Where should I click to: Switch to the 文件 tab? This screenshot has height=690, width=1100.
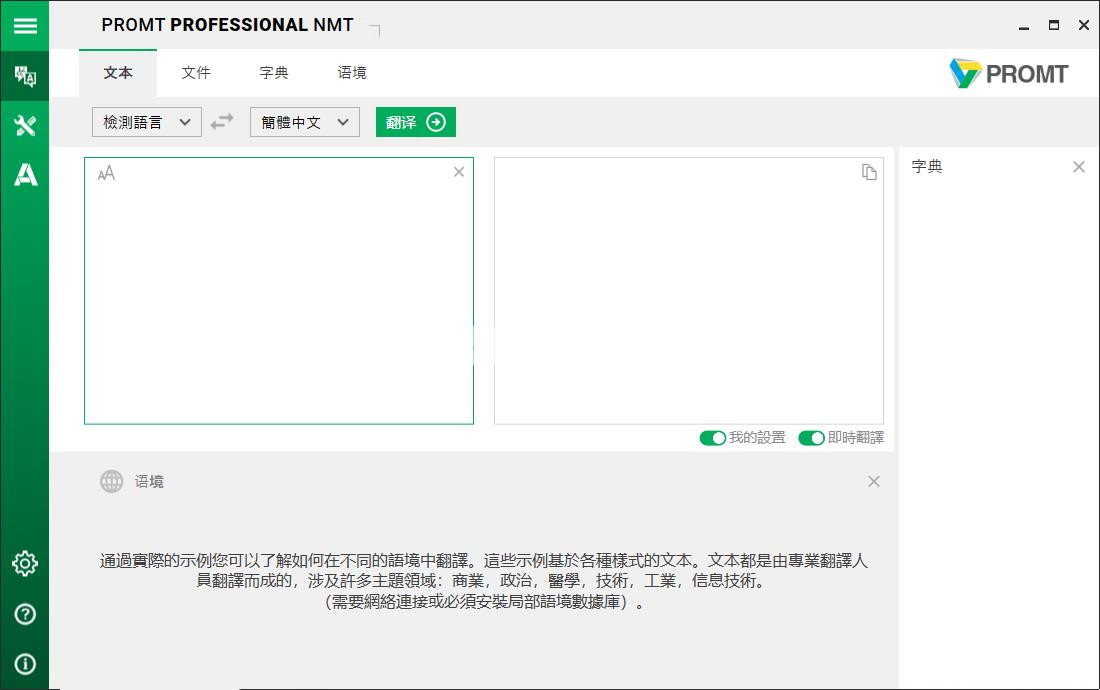click(x=196, y=73)
